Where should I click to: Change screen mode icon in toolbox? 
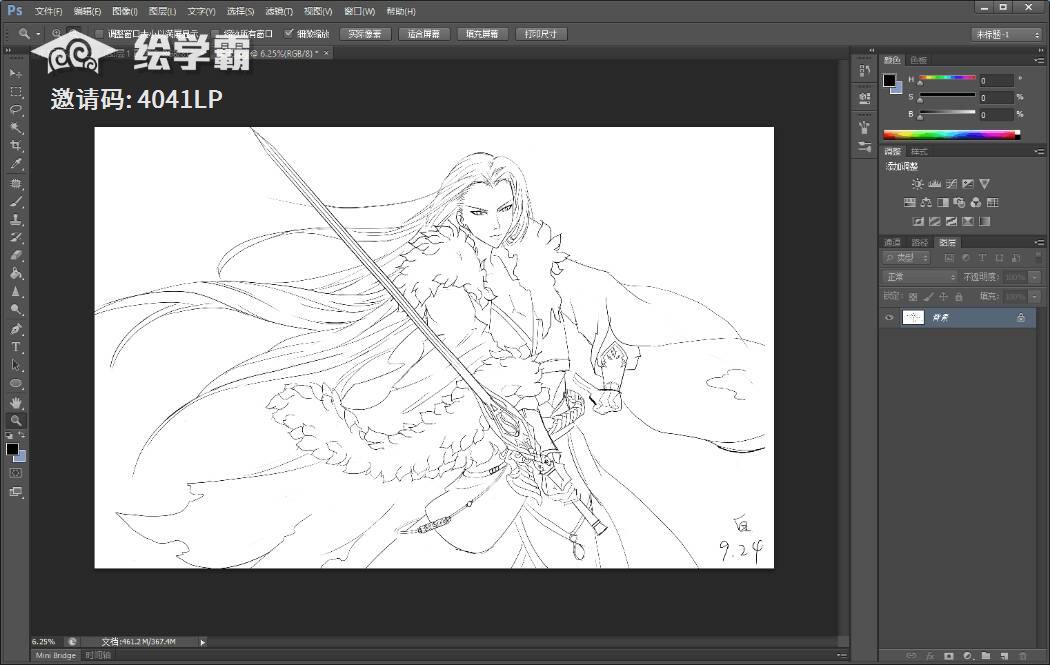pos(16,492)
